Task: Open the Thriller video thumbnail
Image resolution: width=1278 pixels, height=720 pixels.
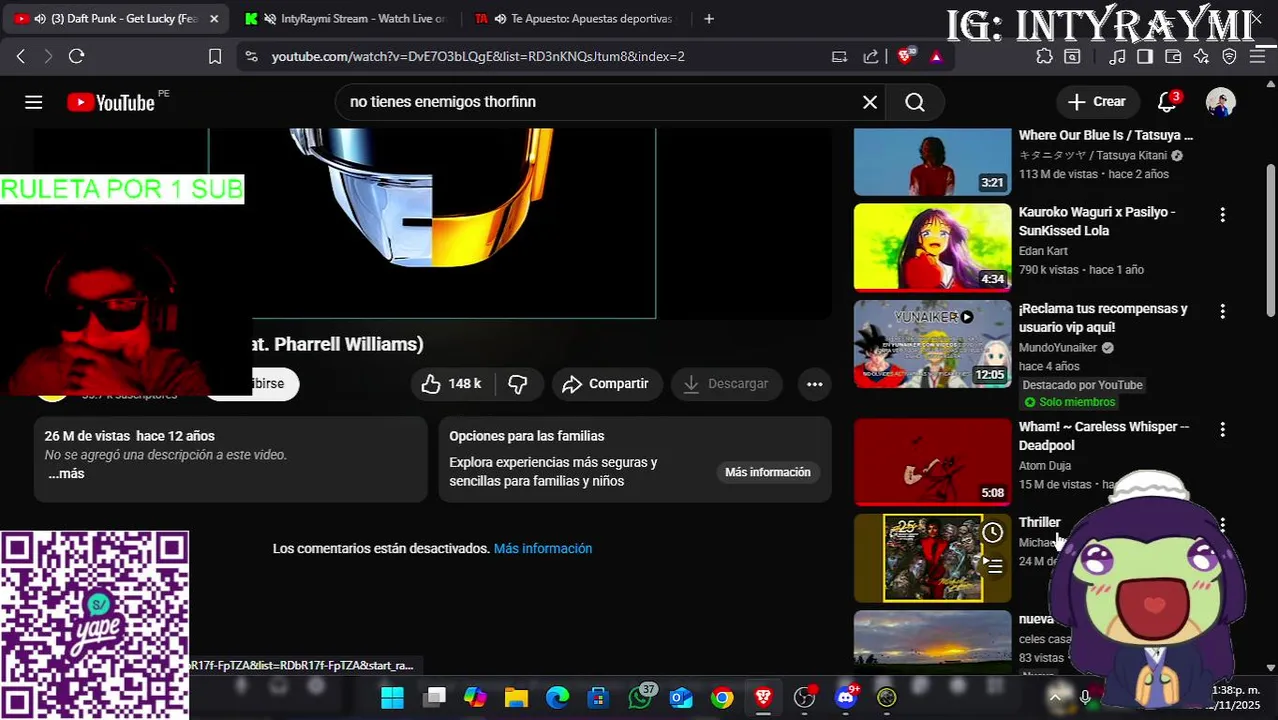Action: pyautogui.click(x=932, y=558)
